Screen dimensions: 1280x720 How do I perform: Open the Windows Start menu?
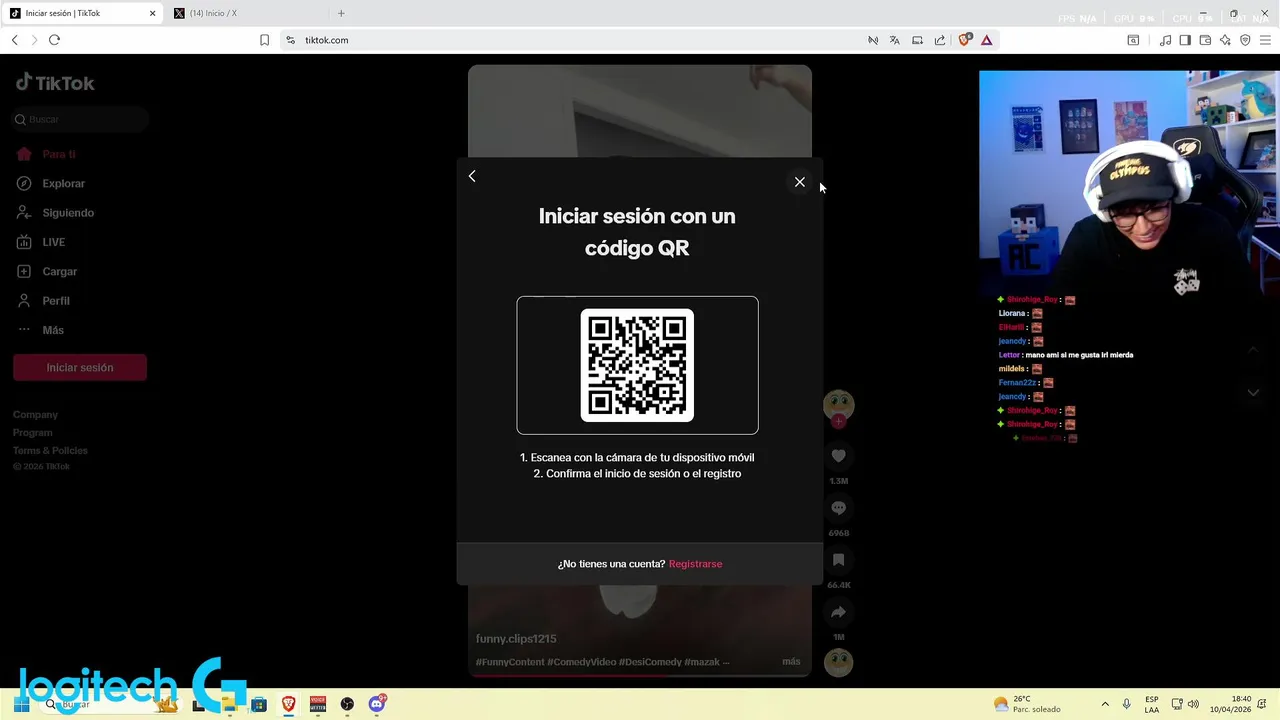click(20, 704)
